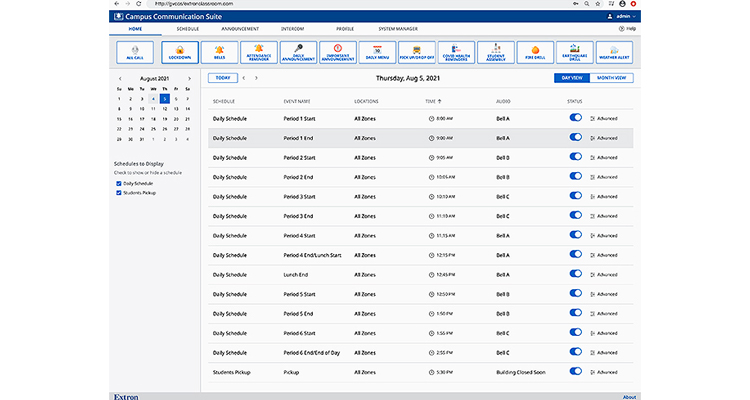Select August 20 in mini calendar
Screen dimensions: 750x400
[x=176, y=119]
